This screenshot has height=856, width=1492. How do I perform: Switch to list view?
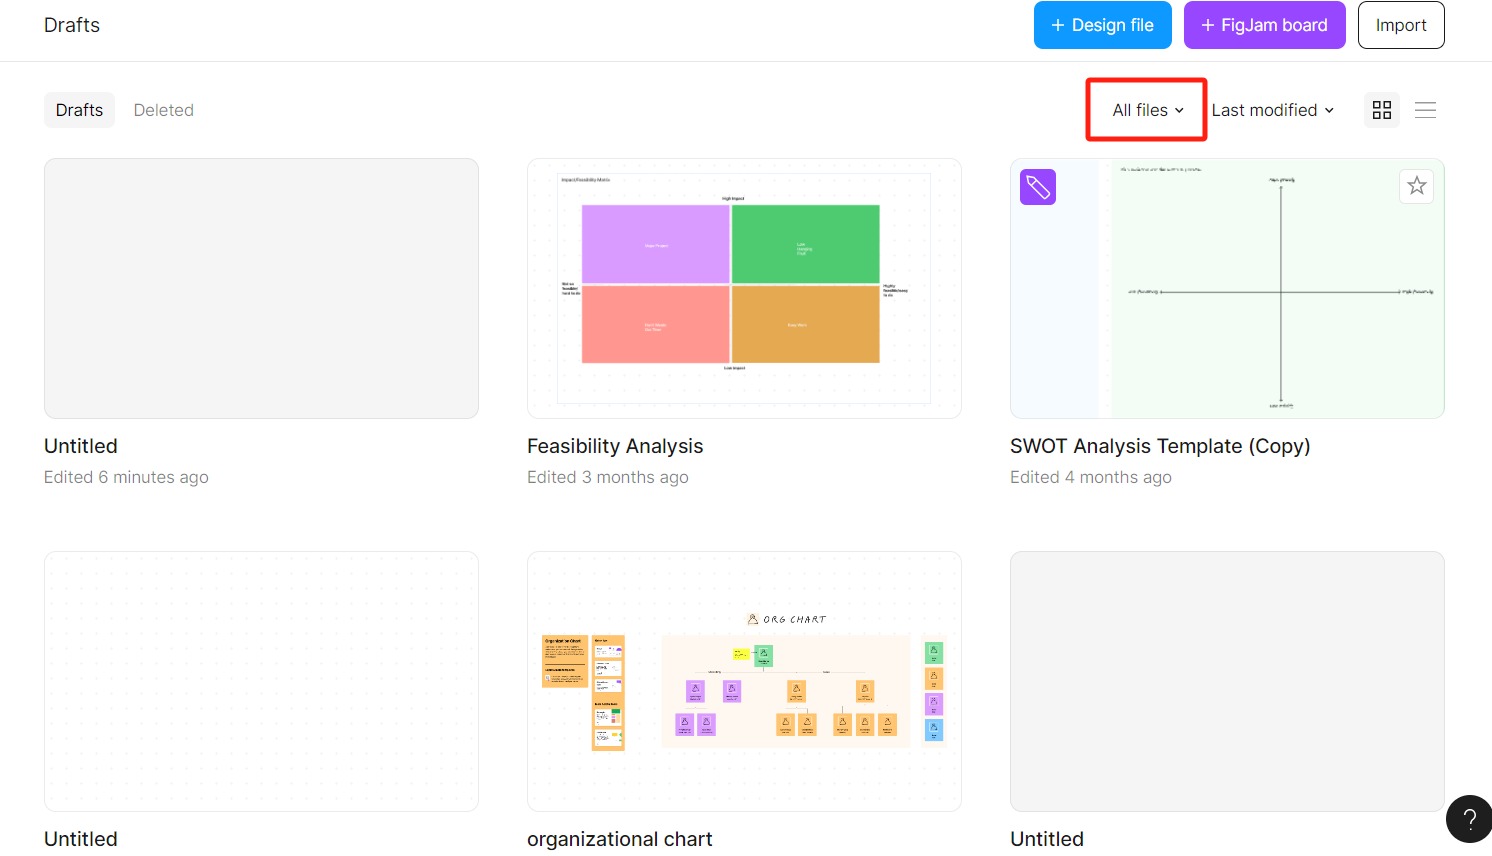[1426, 110]
